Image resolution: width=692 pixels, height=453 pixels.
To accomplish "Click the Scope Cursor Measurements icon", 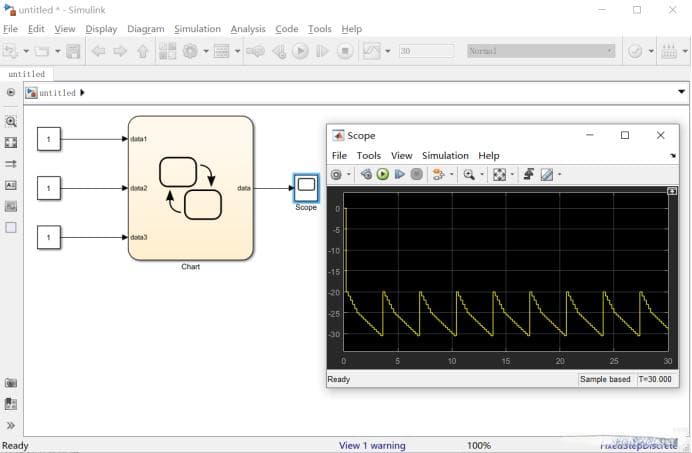I will click(547, 175).
